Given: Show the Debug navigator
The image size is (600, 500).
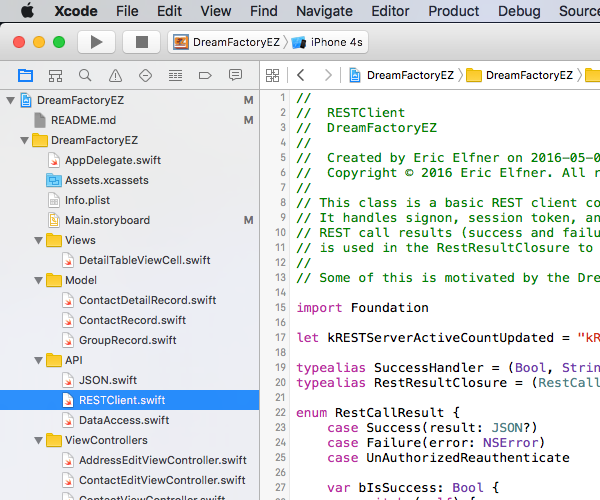Looking at the screenshot, I should tap(175, 75).
